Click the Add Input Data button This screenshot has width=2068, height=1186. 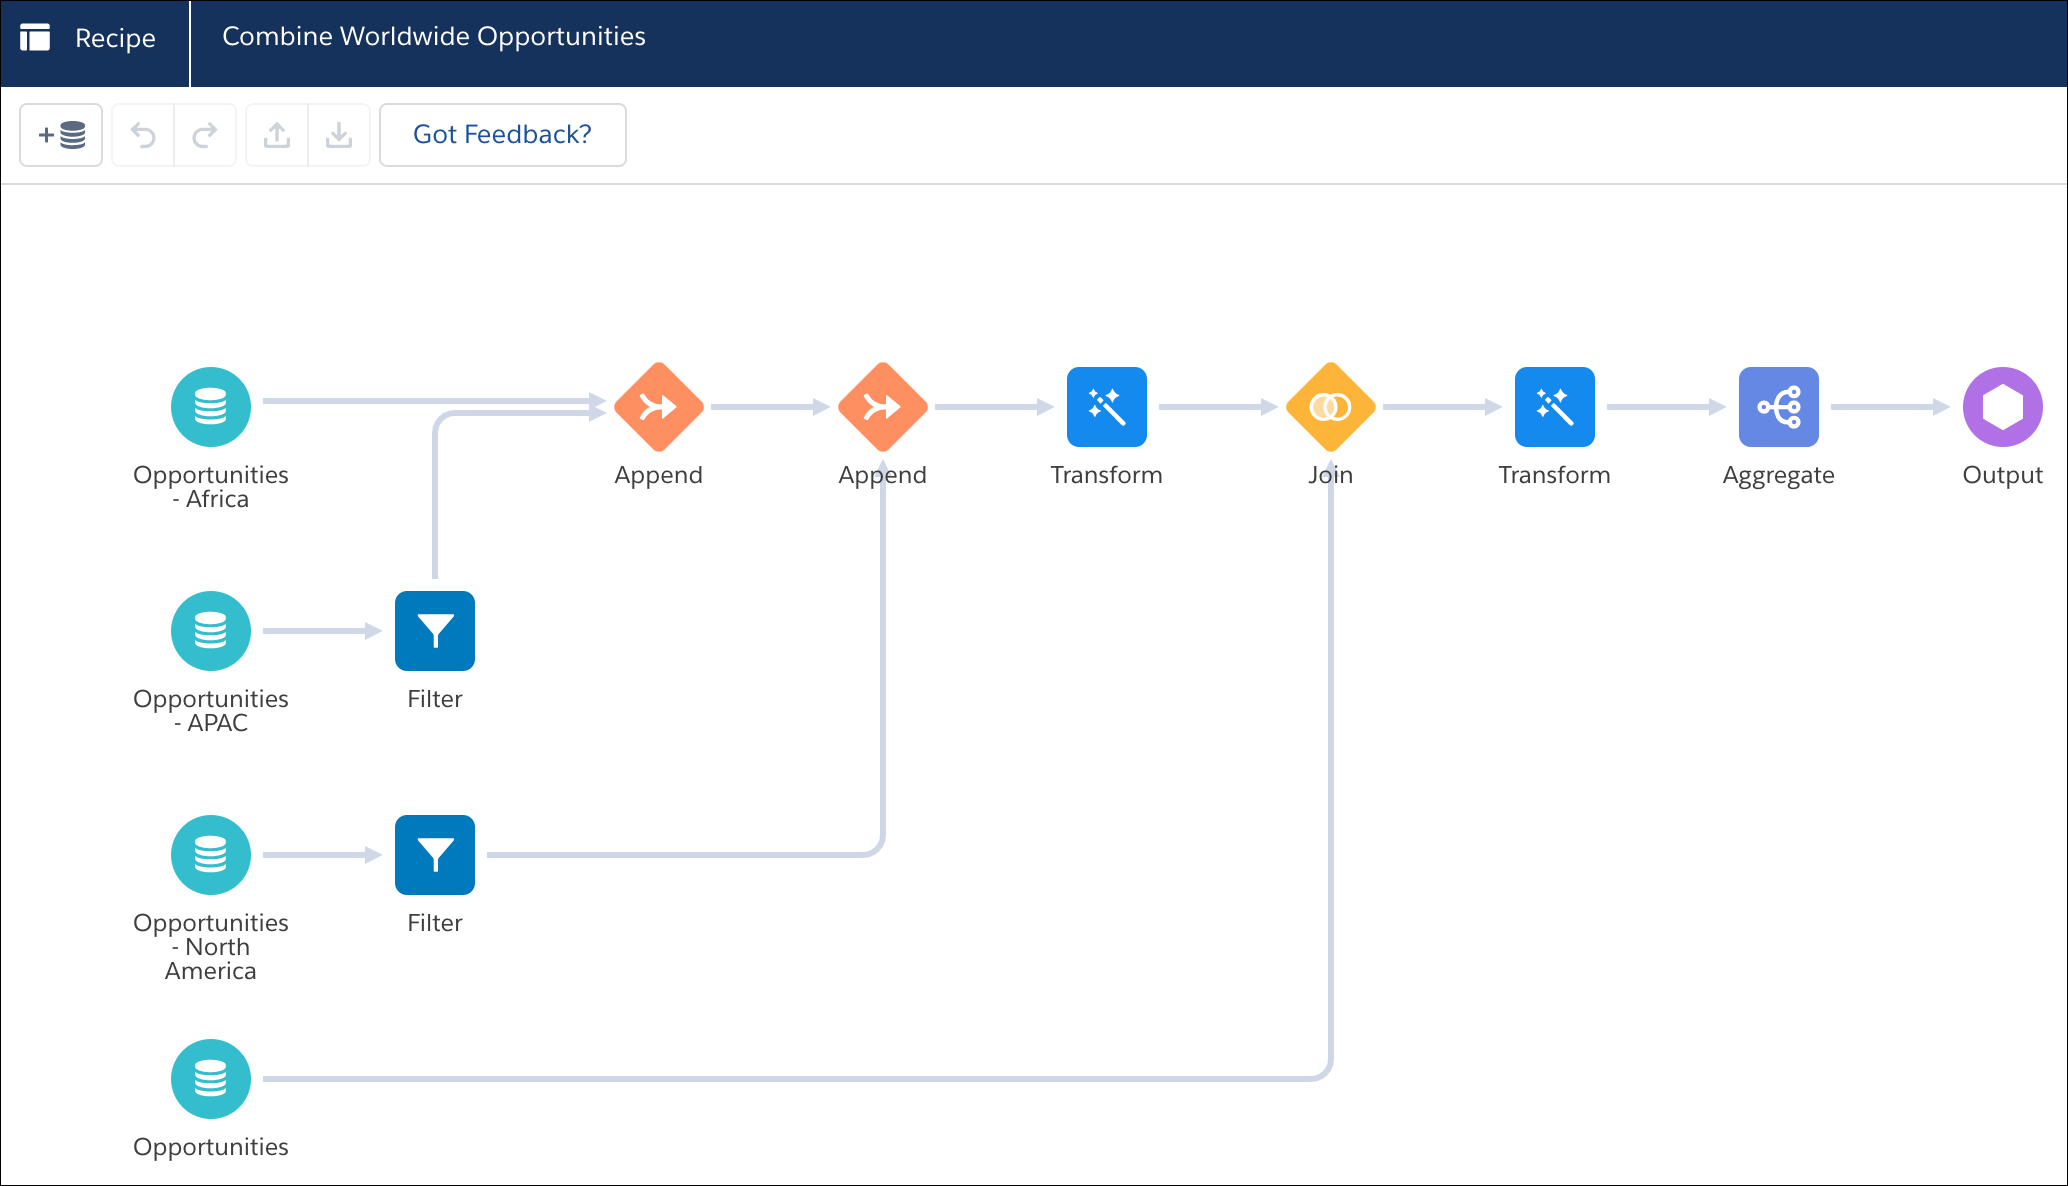pos(61,135)
